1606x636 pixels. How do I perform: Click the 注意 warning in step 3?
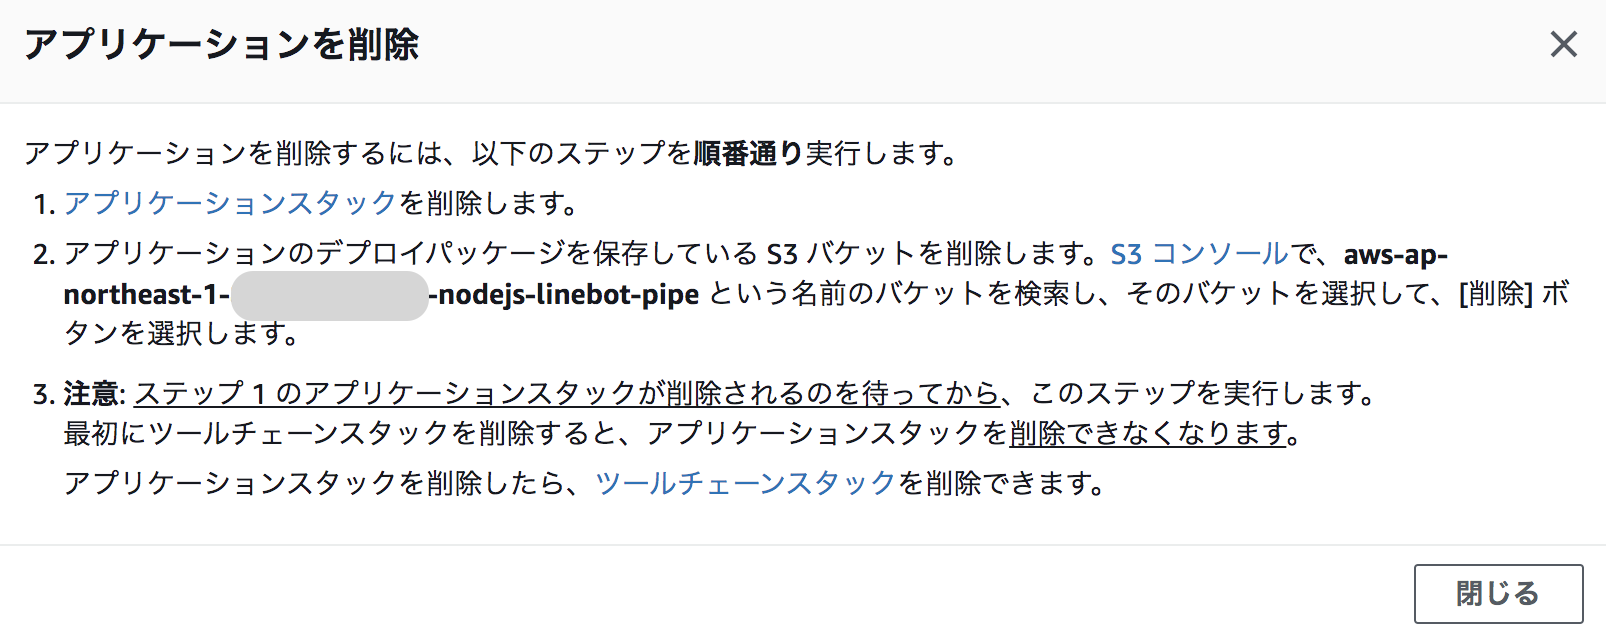pyautogui.click(x=97, y=394)
